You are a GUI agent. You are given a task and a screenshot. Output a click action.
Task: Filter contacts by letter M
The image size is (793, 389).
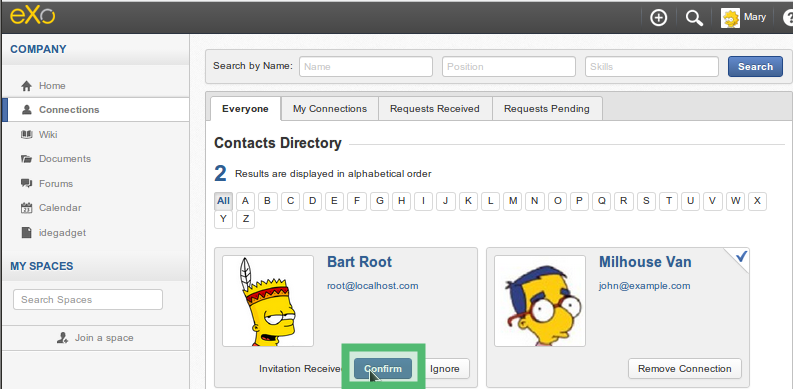click(x=512, y=201)
